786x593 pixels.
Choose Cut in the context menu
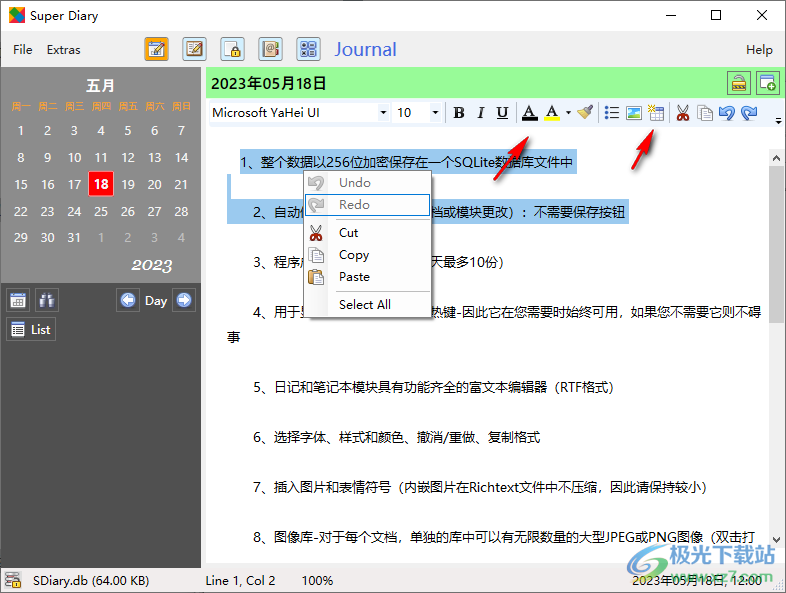point(367,233)
